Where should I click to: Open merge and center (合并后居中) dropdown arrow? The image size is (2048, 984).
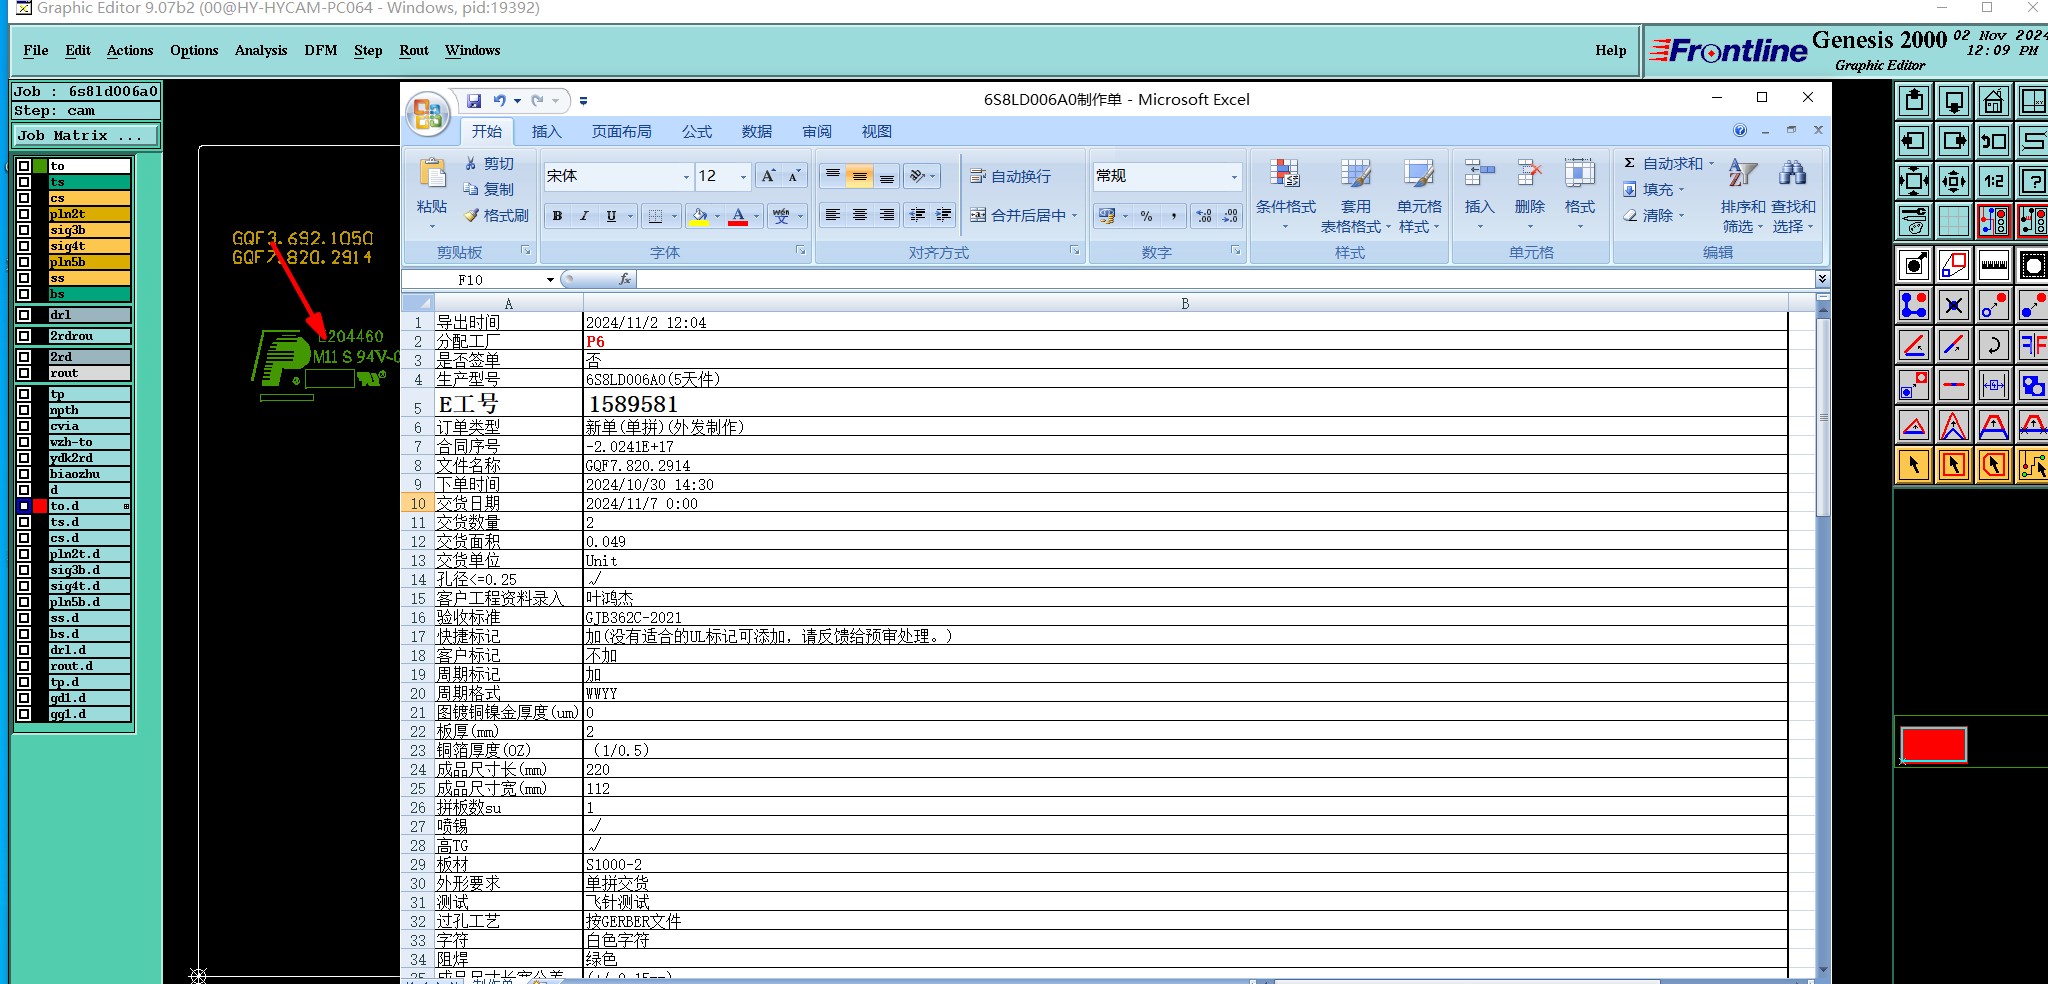point(1075,216)
